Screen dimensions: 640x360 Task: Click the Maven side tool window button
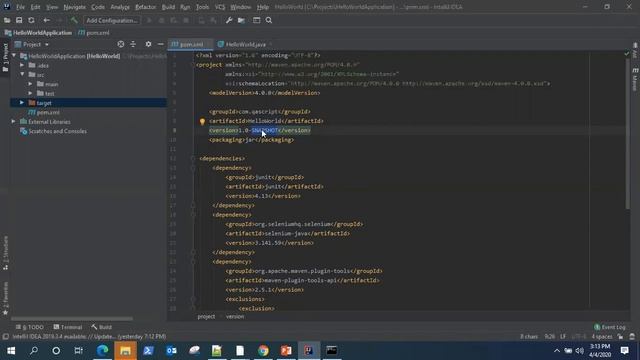pos(635,80)
